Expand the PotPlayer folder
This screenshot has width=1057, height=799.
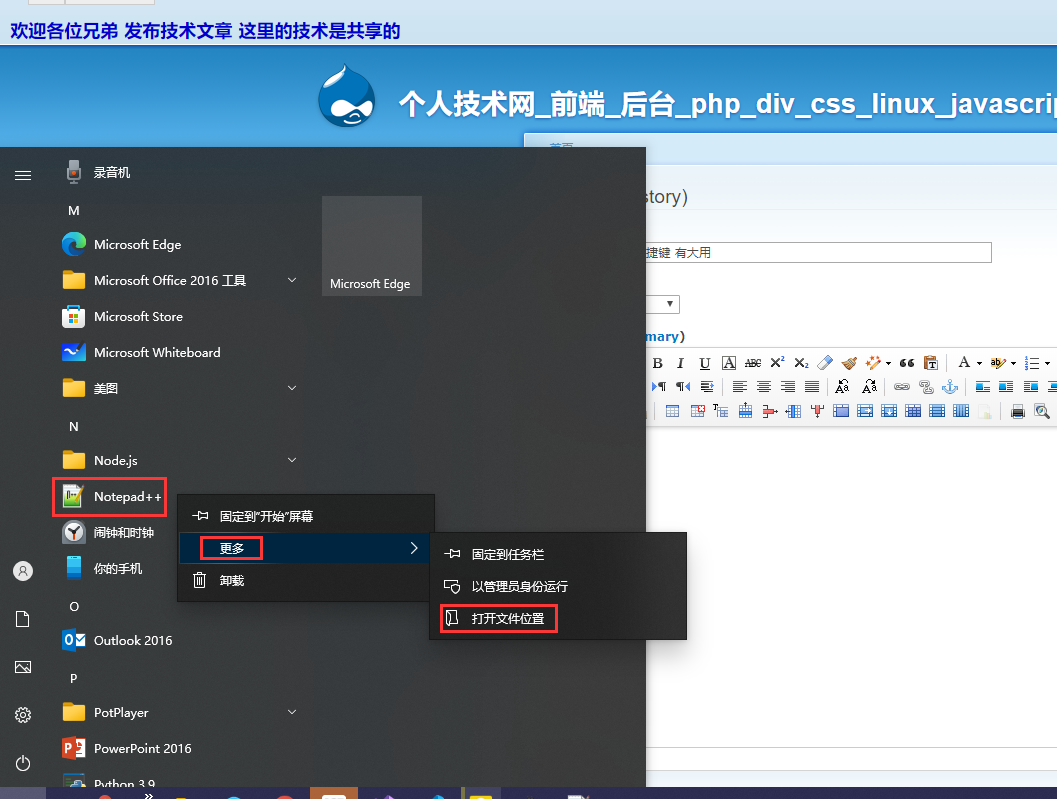[292, 712]
